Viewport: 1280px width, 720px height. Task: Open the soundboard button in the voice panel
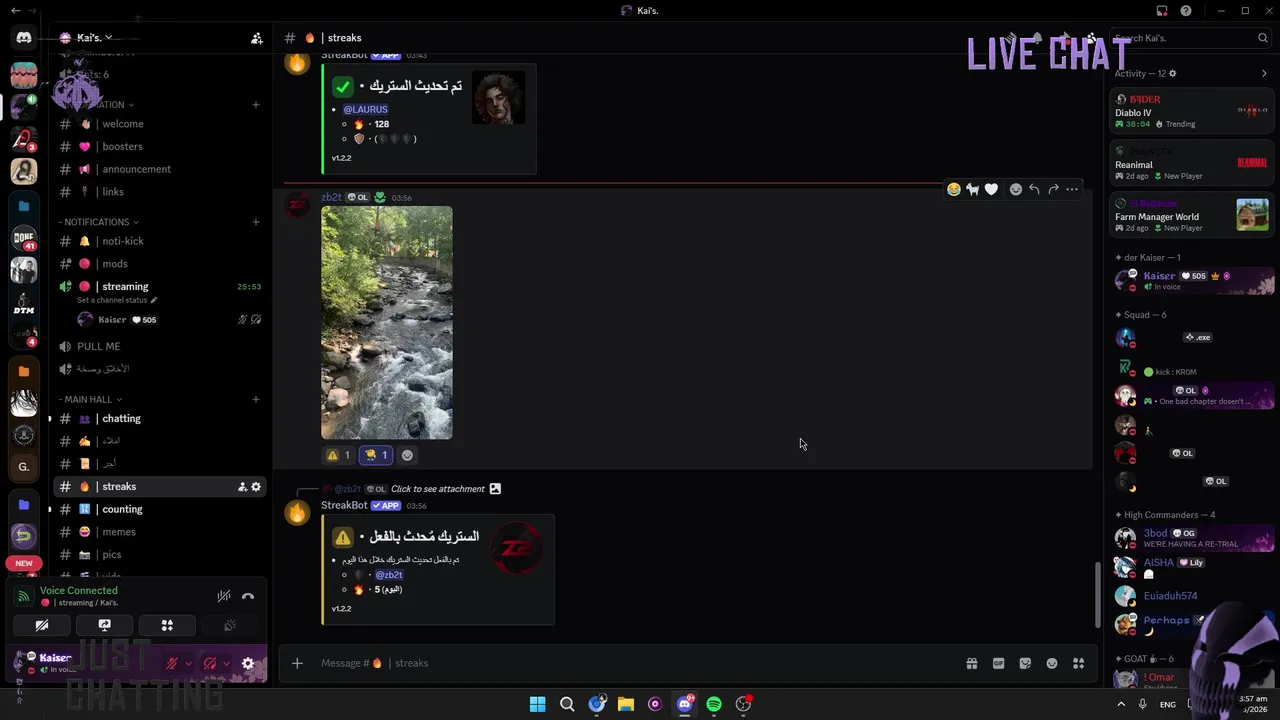[x=230, y=625]
